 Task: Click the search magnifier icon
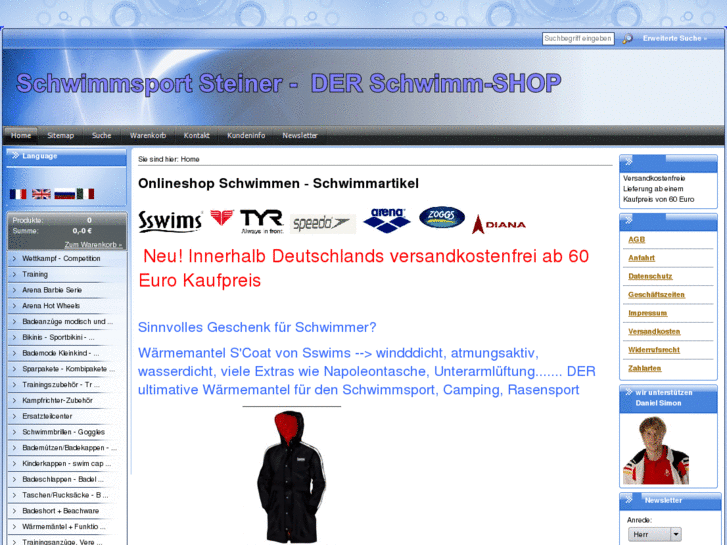627,38
